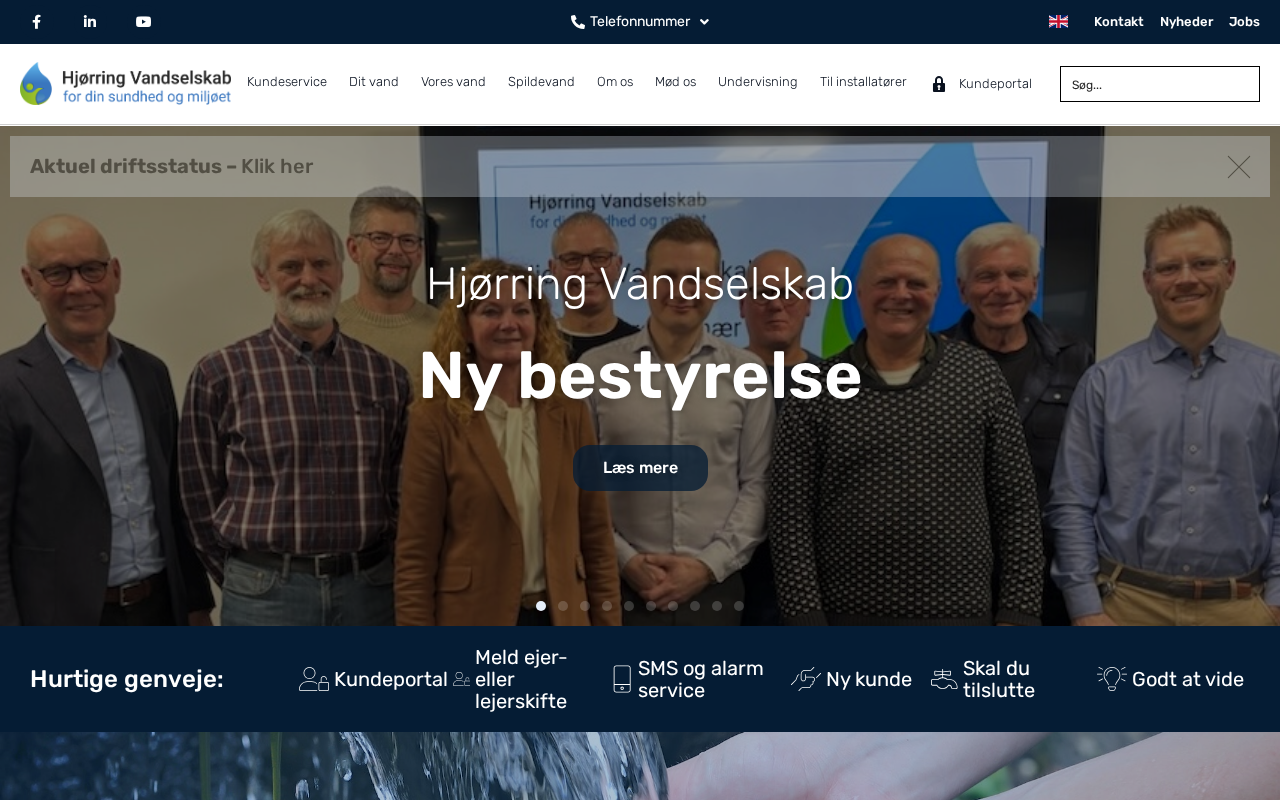
Task: Open the Mød os menu
Action: [x=675, y=82]
